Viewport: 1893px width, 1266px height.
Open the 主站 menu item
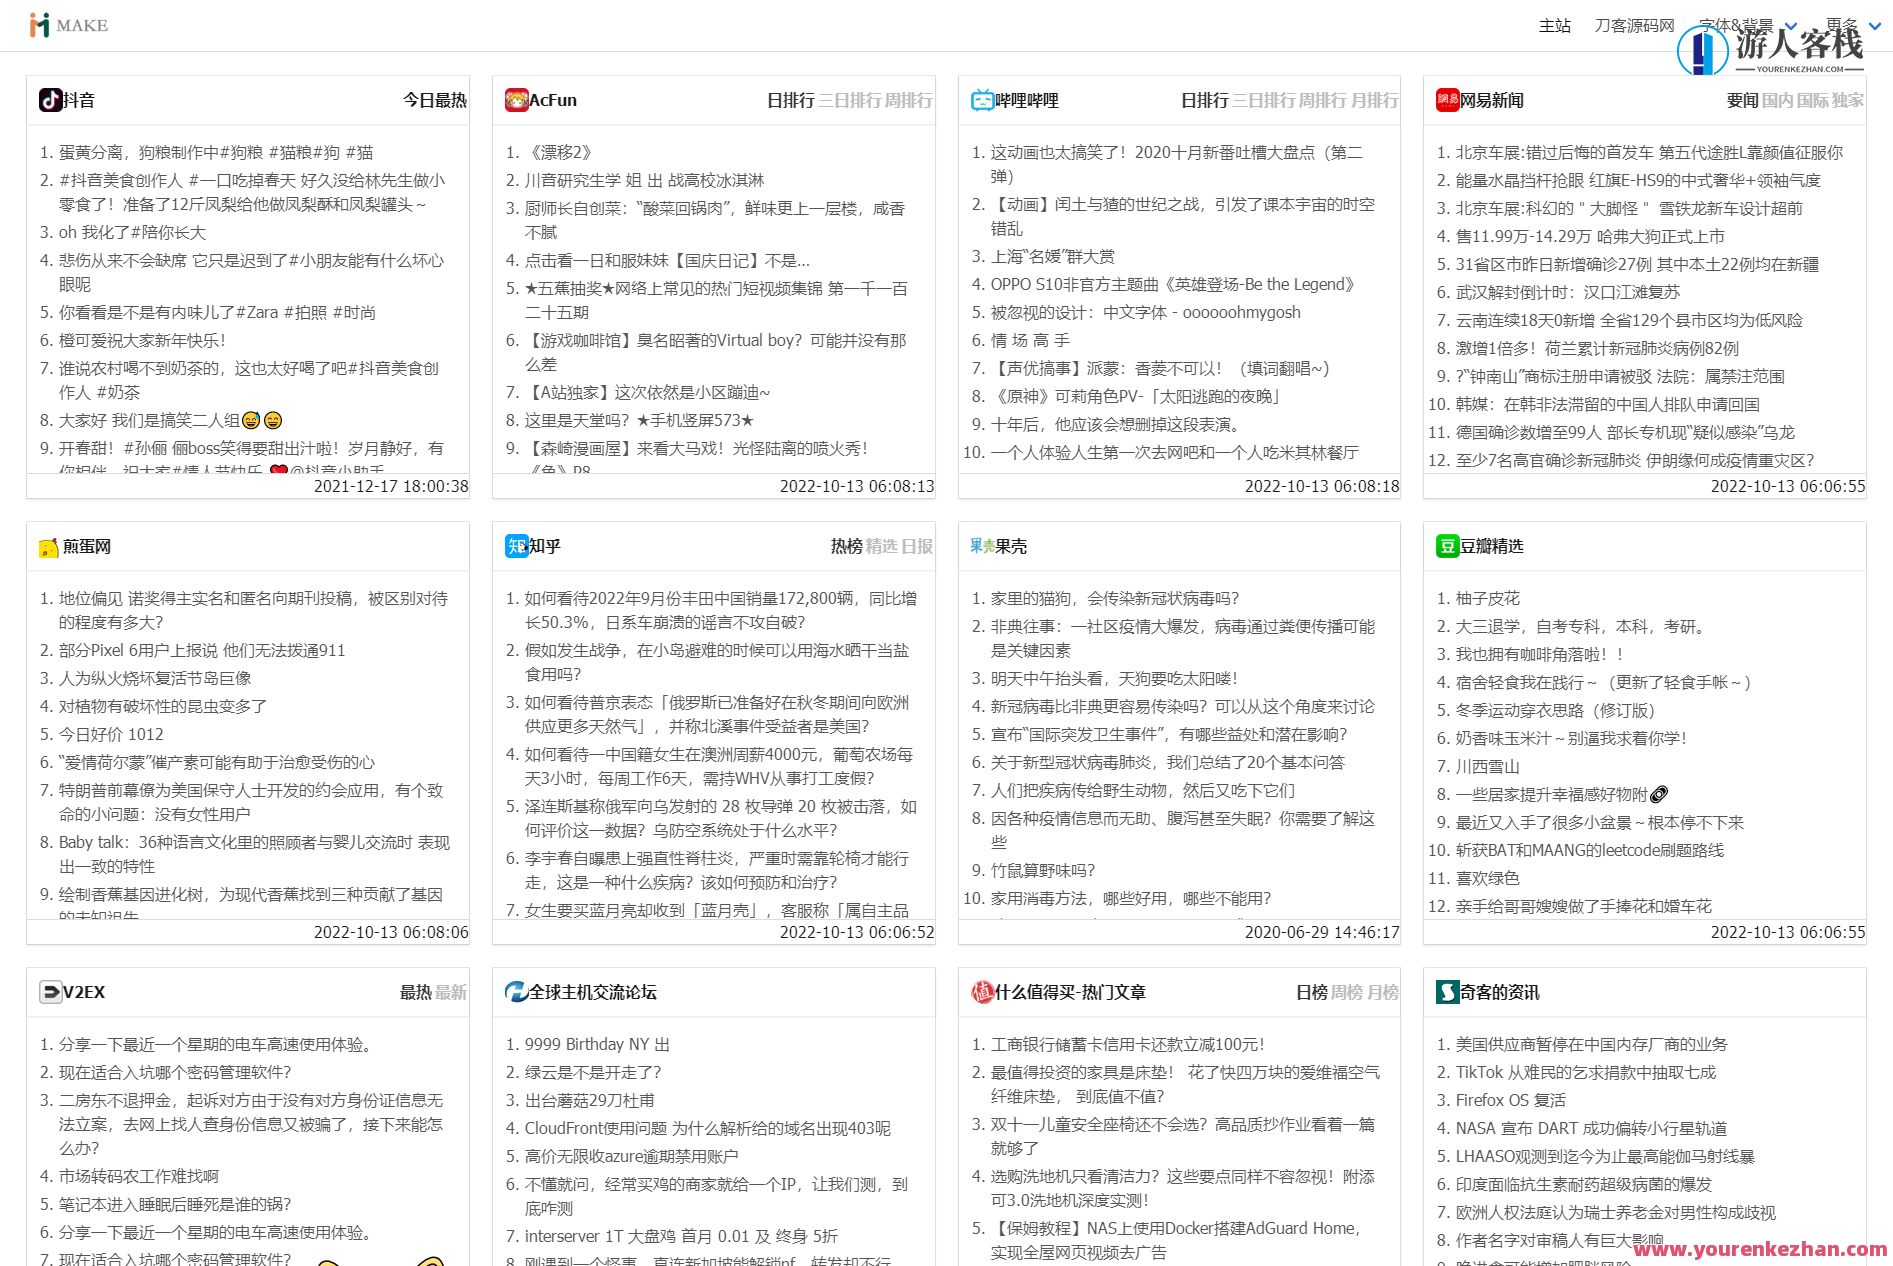1554,24
